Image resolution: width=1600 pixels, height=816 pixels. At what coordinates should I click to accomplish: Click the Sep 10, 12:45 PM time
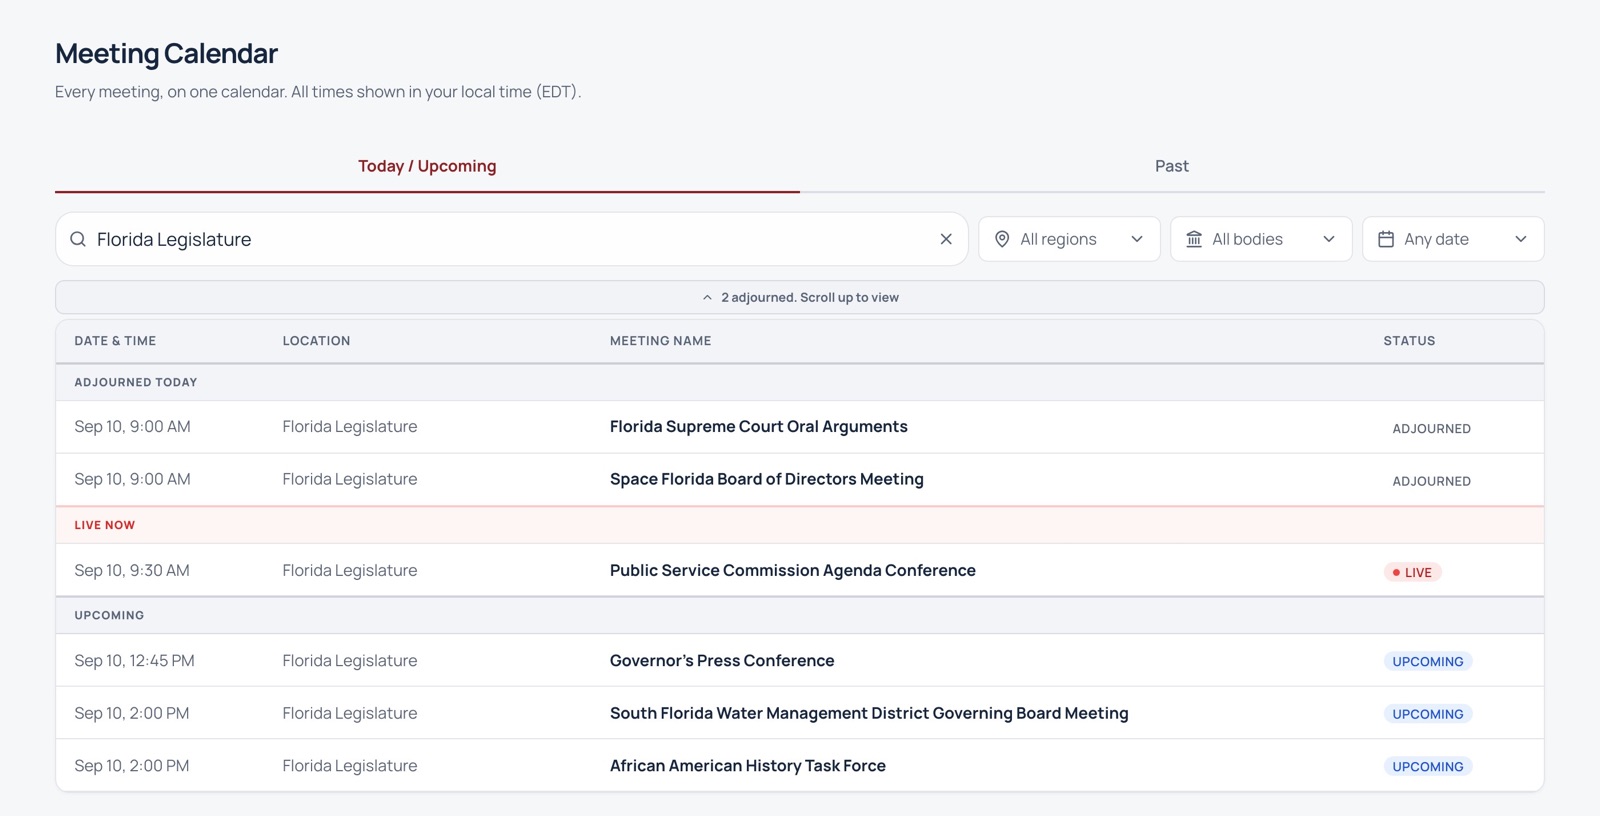click(134, 660)
